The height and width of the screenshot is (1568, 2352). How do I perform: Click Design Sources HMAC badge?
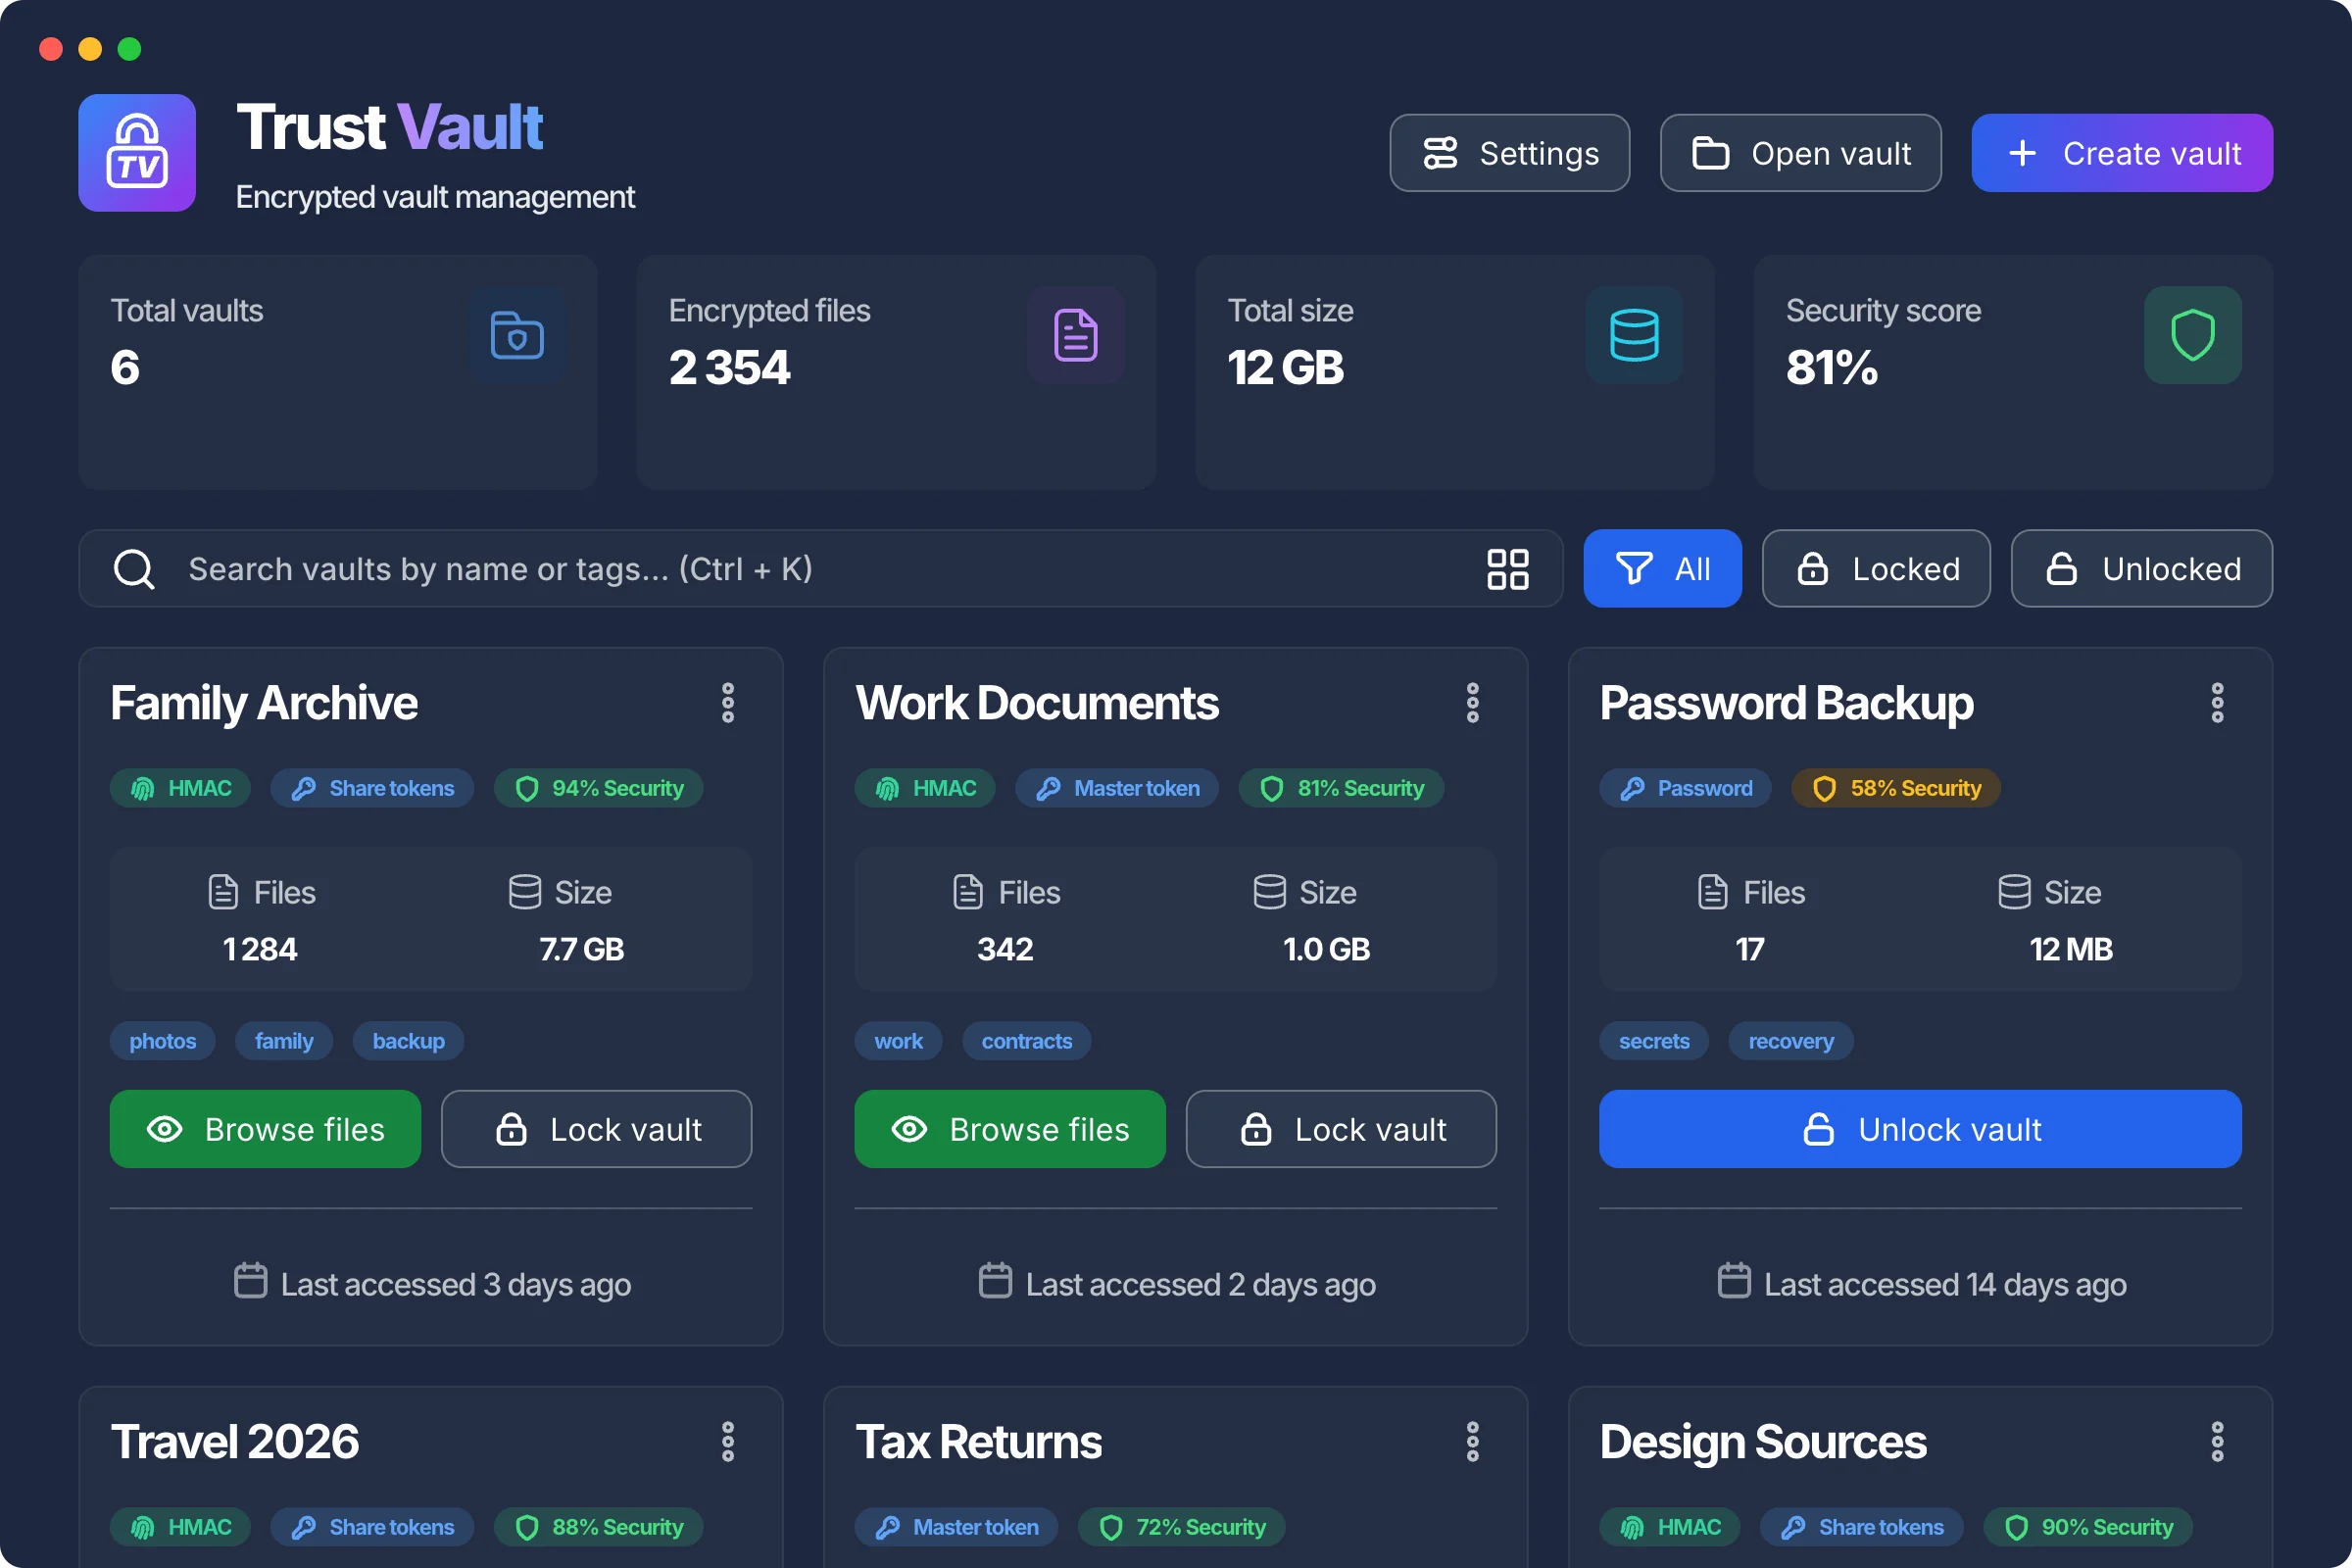(1670, 1528)
